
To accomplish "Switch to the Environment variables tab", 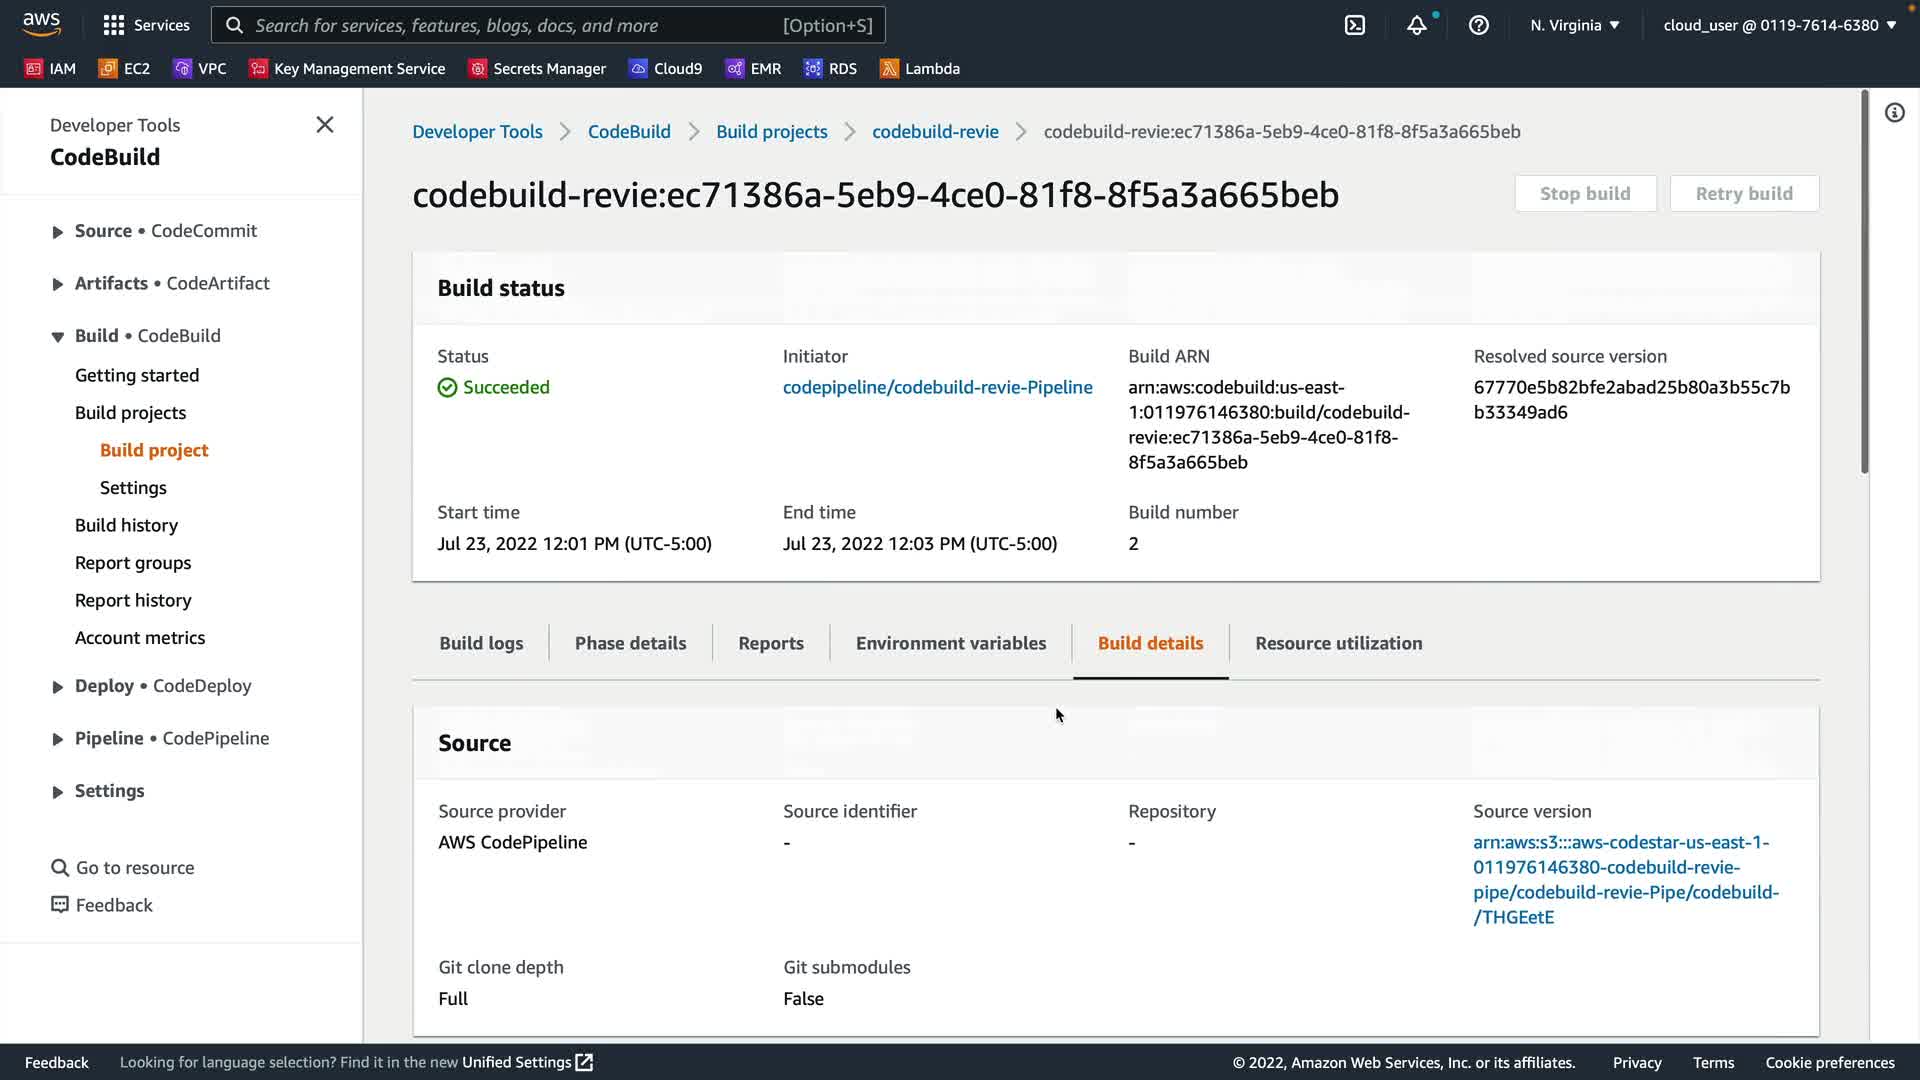I will pyautogui.click(x=950, y=643).
